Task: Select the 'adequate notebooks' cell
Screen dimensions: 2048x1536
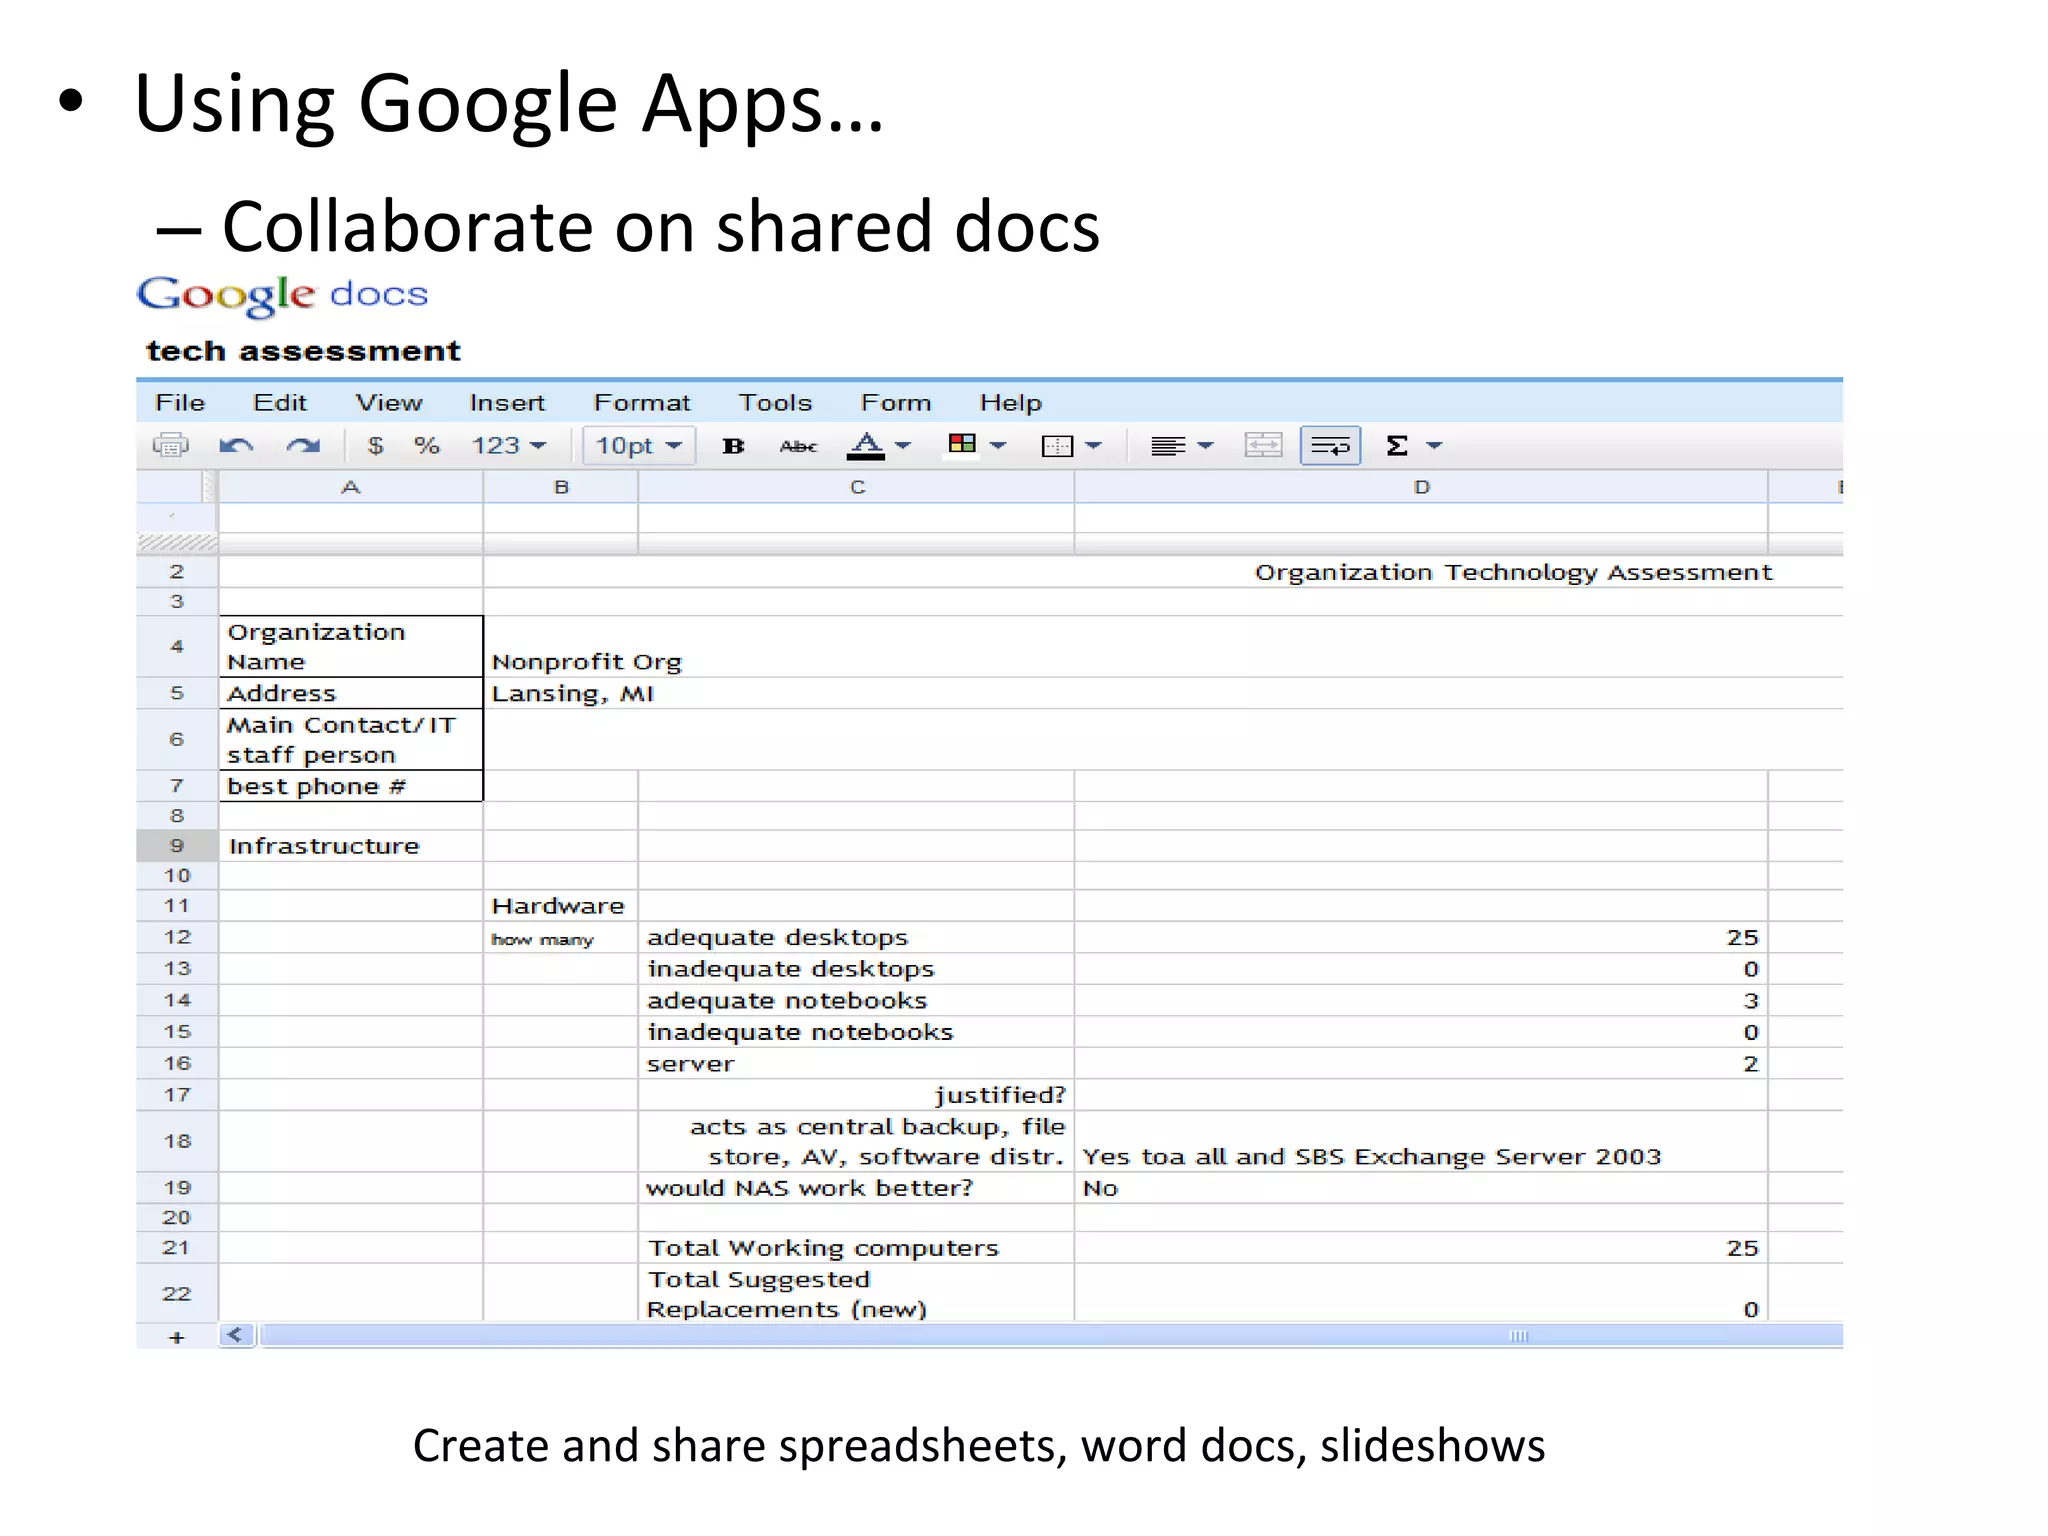Action: tap(856, 1000)
